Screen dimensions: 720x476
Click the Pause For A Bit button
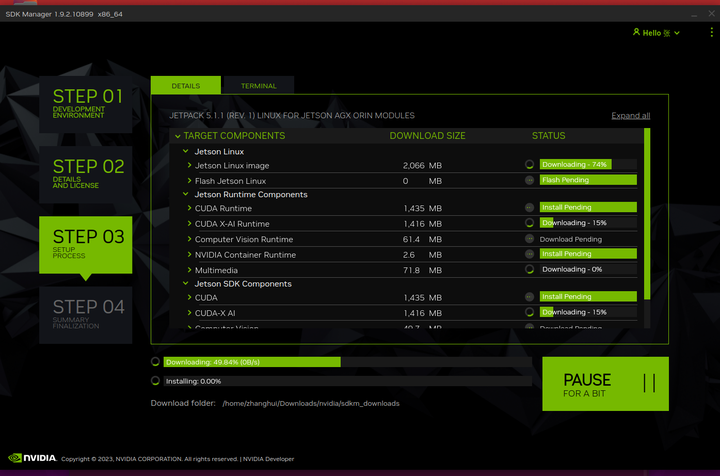(x=605, y=384)
